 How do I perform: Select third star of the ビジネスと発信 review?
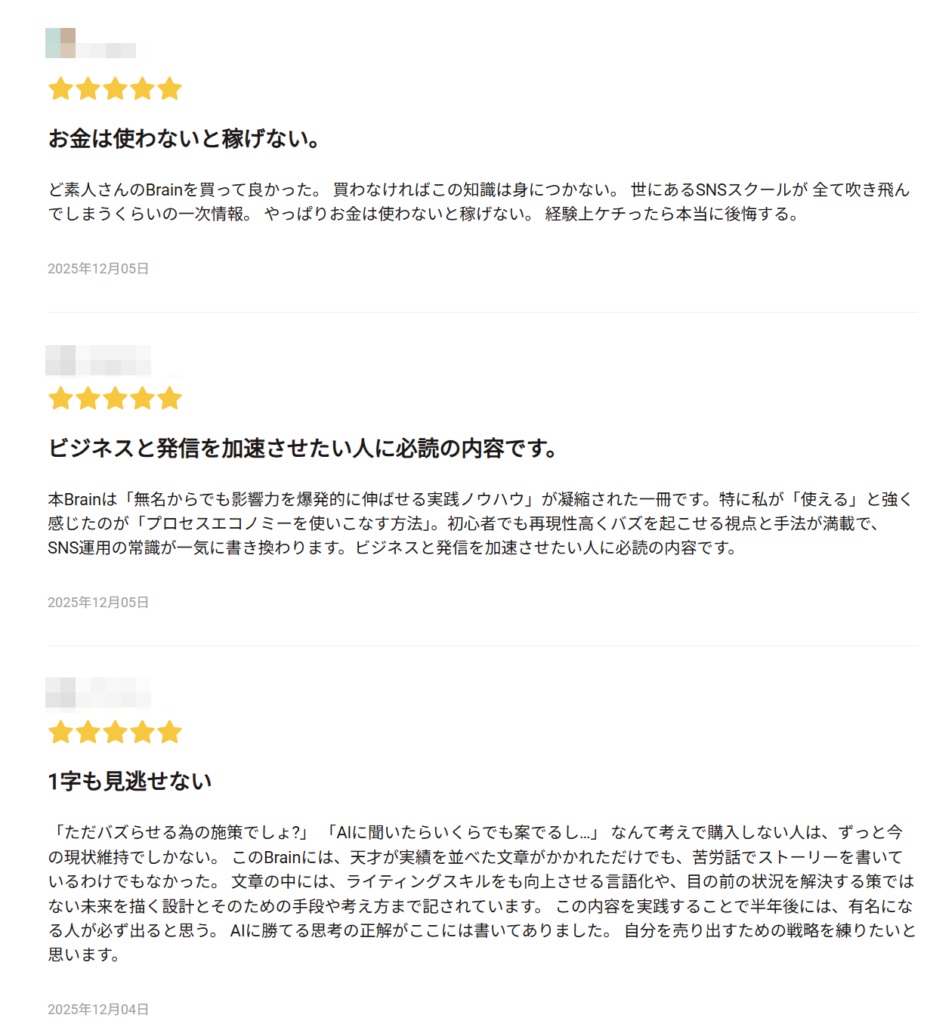pyautogui.click(x=115, y=399)
